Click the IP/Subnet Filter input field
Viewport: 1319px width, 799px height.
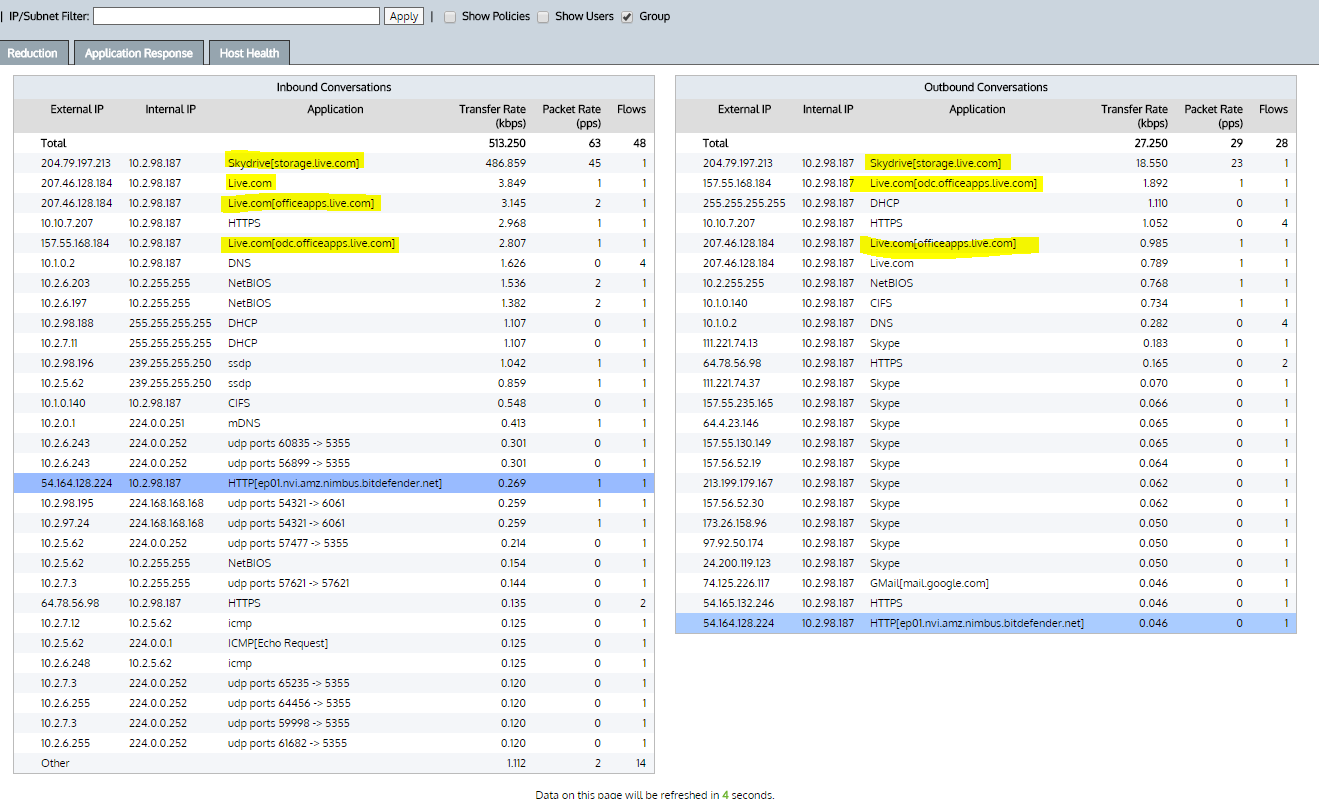click(x=236, y=16)
